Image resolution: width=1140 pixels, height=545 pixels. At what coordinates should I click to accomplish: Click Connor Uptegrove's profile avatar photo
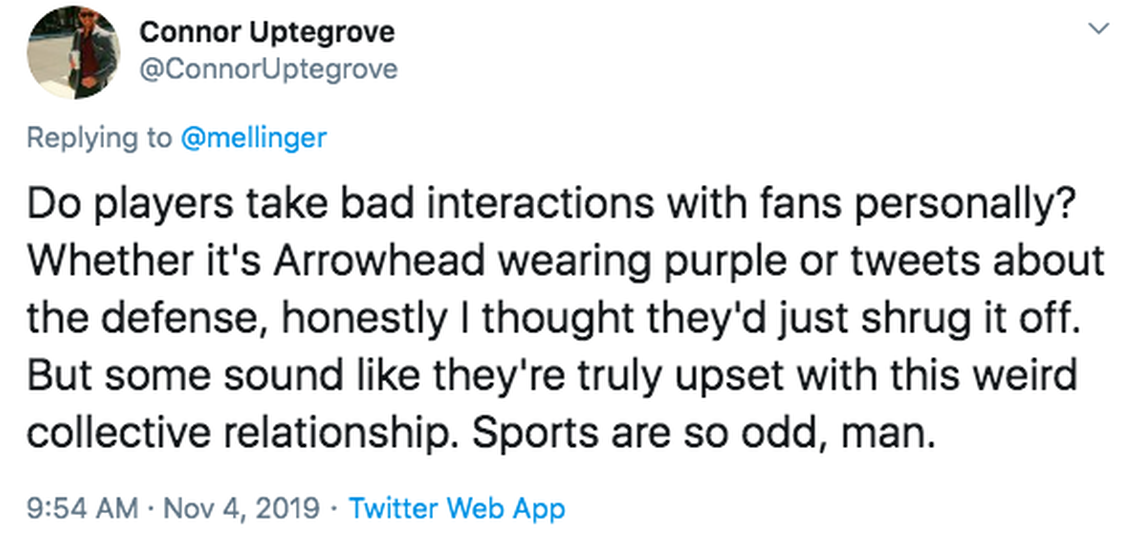72,52
